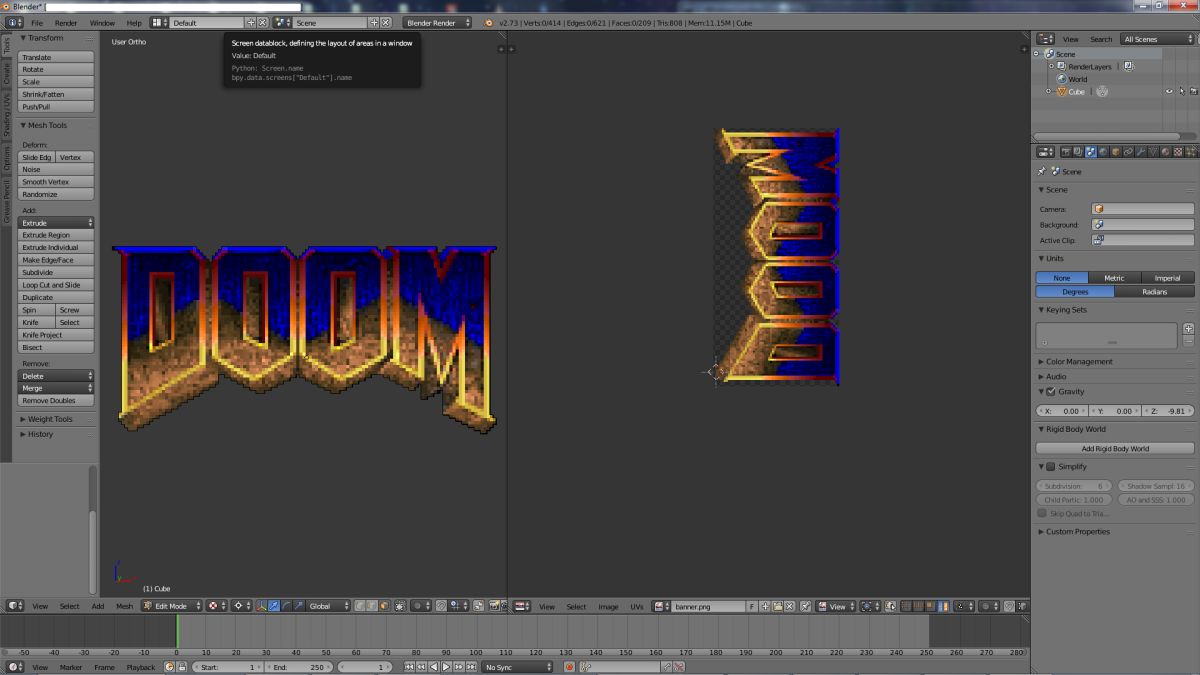Open the Window menu
This screenshot has height=675, width=1200.
[102, 22]
